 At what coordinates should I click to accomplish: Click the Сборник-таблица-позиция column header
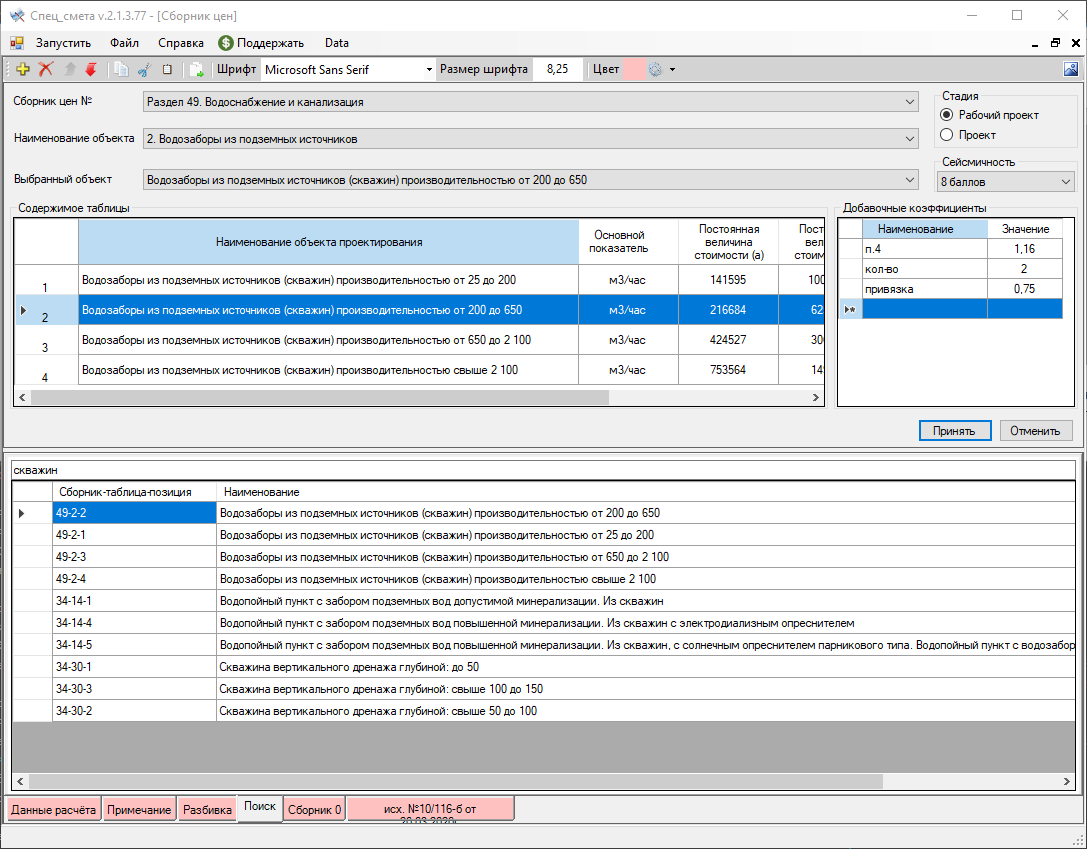pyautogui.click(x=134, y=492)
